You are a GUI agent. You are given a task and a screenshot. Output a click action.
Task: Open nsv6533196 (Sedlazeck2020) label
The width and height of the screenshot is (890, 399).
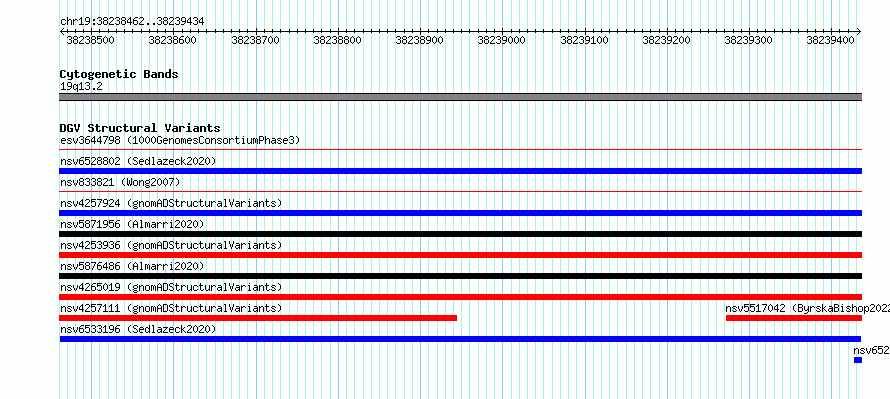[138, 329]
